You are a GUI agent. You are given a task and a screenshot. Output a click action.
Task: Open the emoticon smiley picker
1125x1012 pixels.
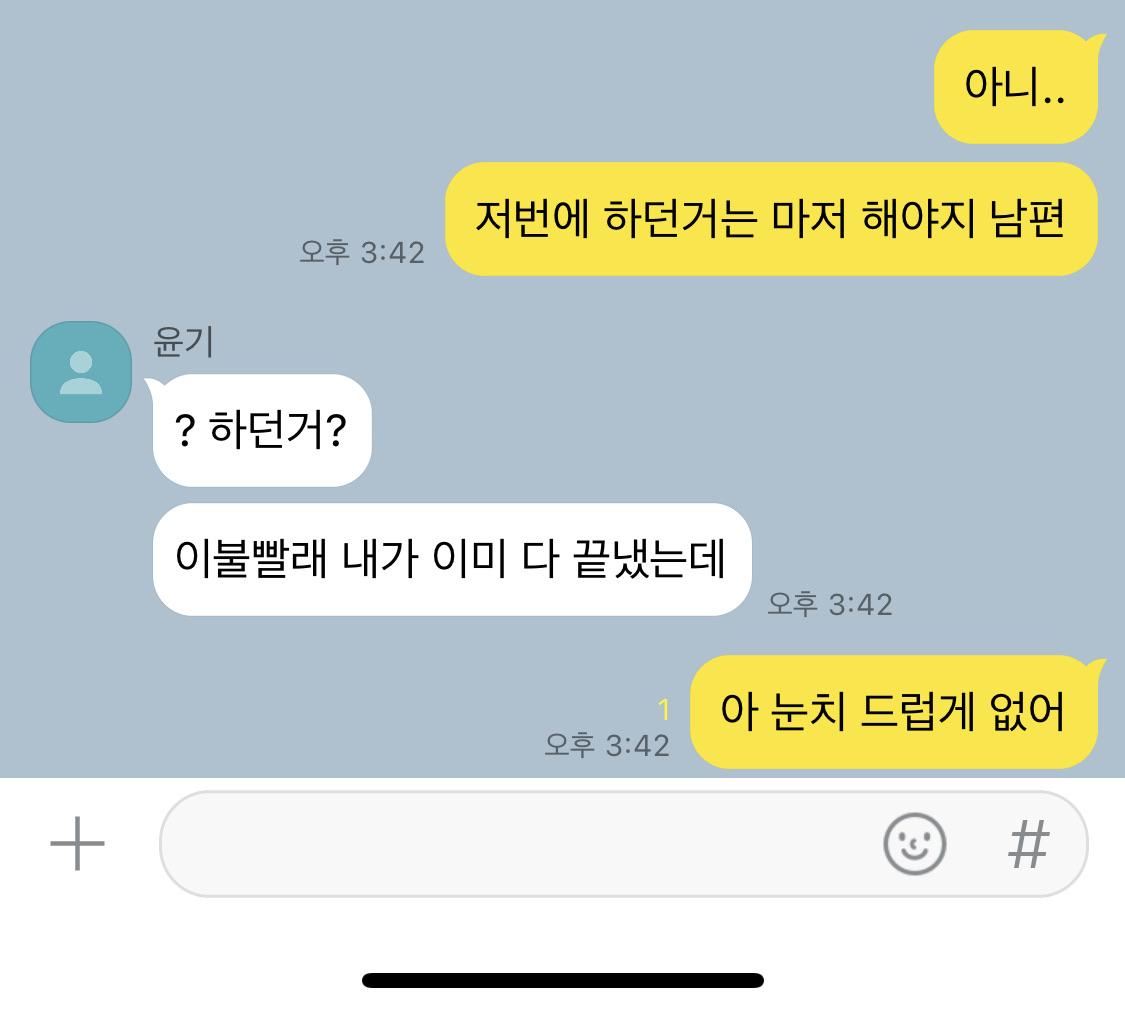[914, 843]
